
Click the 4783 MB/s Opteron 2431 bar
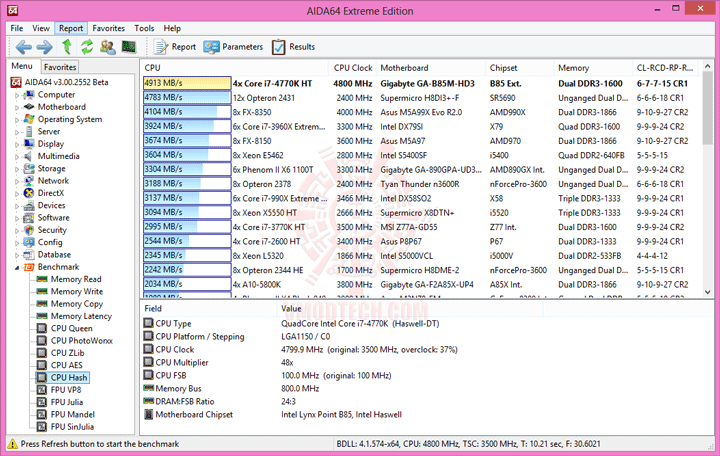point(187,98)
